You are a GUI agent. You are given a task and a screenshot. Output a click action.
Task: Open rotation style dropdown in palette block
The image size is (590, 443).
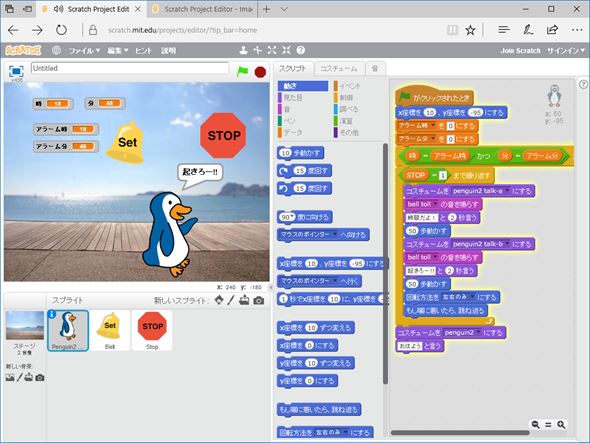[345, 432]
